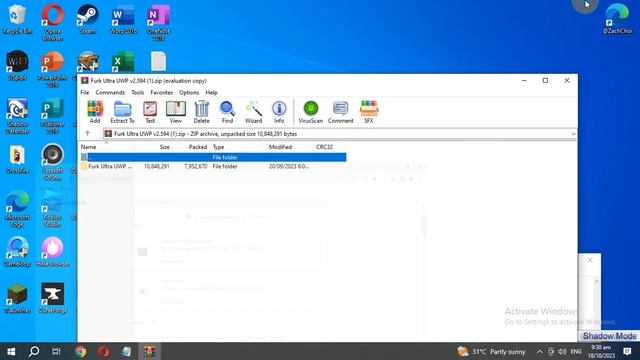Sort by CRC32 column header
640x360 pixels.
click(324, 147)
